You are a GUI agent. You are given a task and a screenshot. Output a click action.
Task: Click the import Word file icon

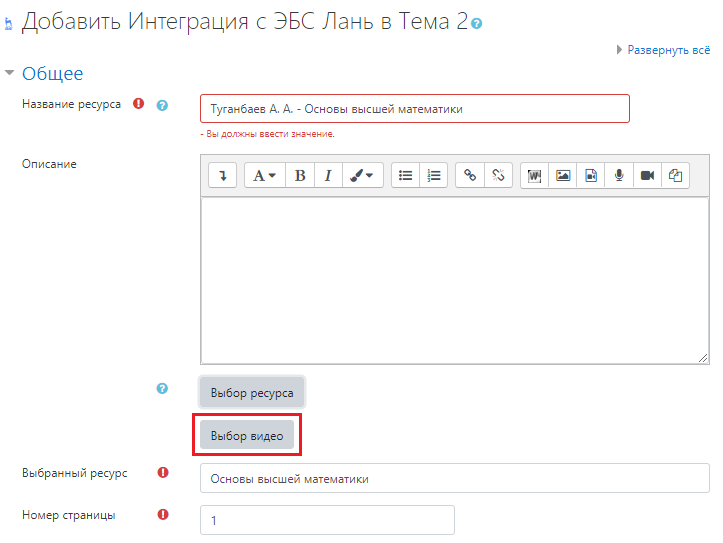coord(535,175)
